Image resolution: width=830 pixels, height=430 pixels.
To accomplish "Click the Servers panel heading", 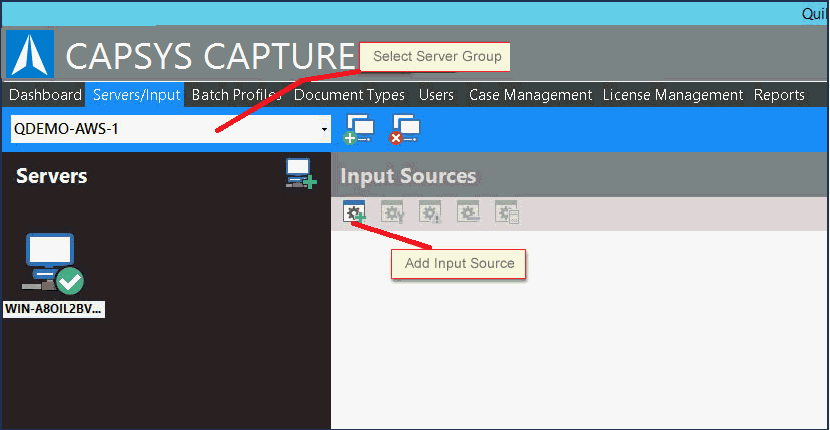I will (x=52, y=176).
